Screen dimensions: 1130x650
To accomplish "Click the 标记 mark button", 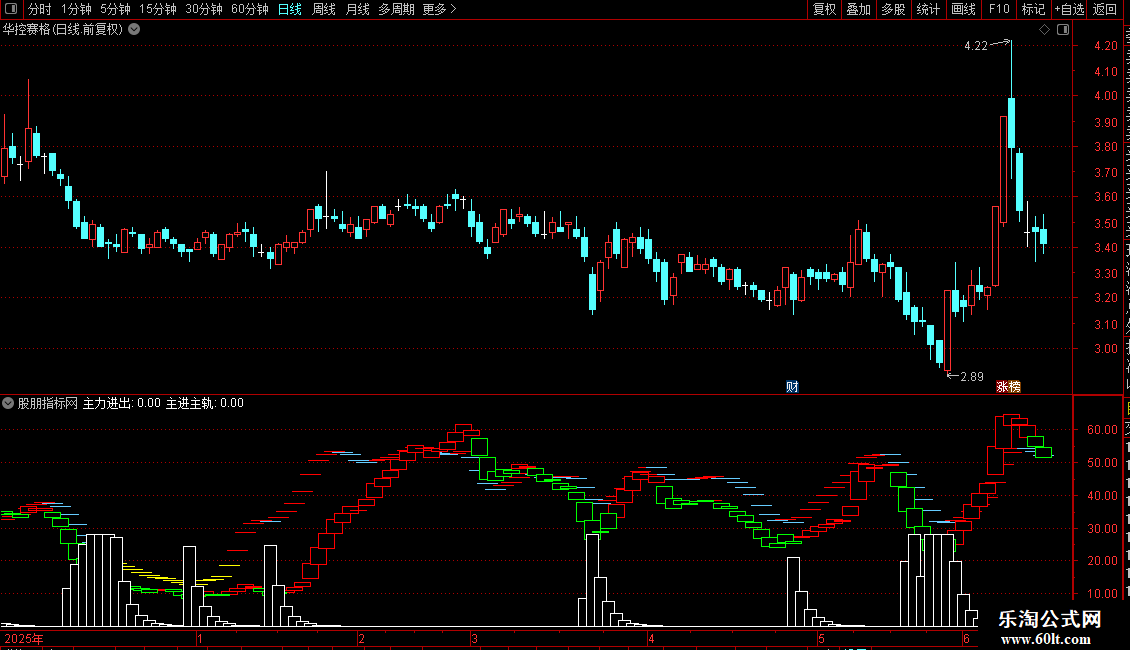I will [x=1033, y=9].
